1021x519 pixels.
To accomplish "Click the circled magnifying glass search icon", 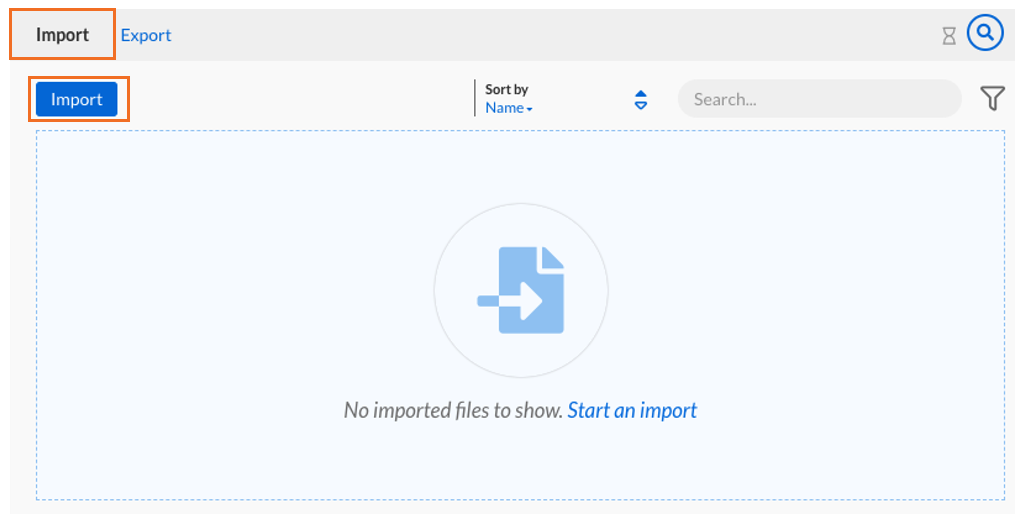I will [985, 33].
